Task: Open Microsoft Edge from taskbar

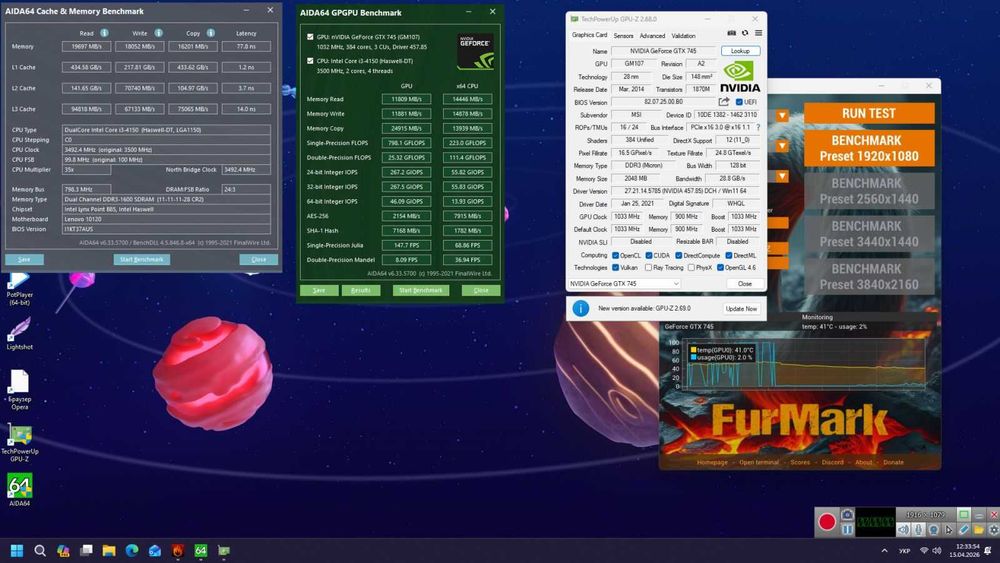Action: [132, 550]
